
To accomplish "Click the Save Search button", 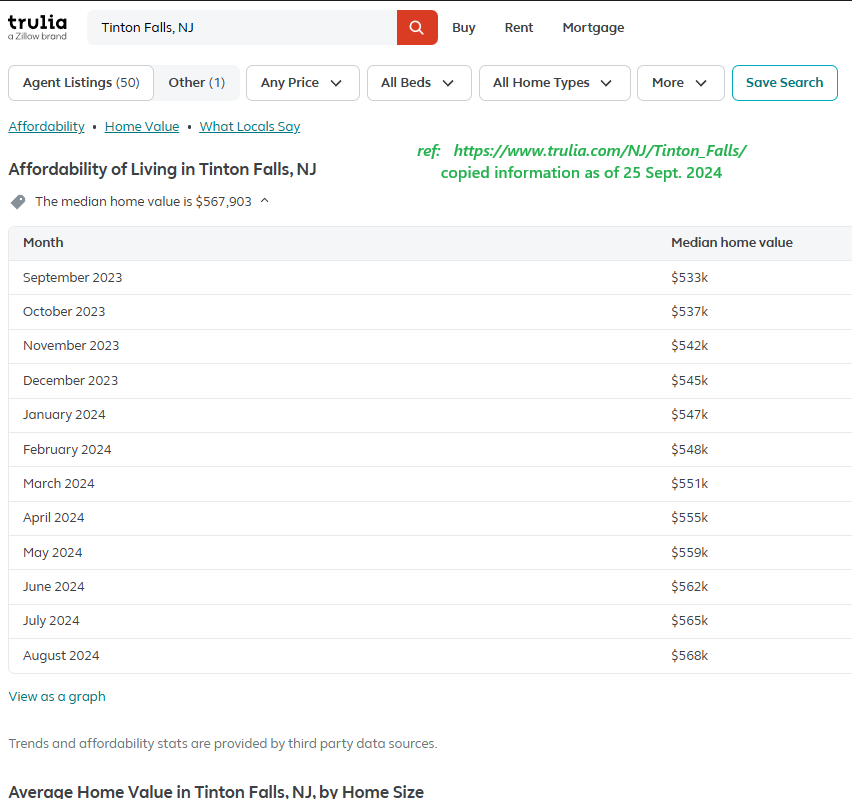I will pos(784,83).
